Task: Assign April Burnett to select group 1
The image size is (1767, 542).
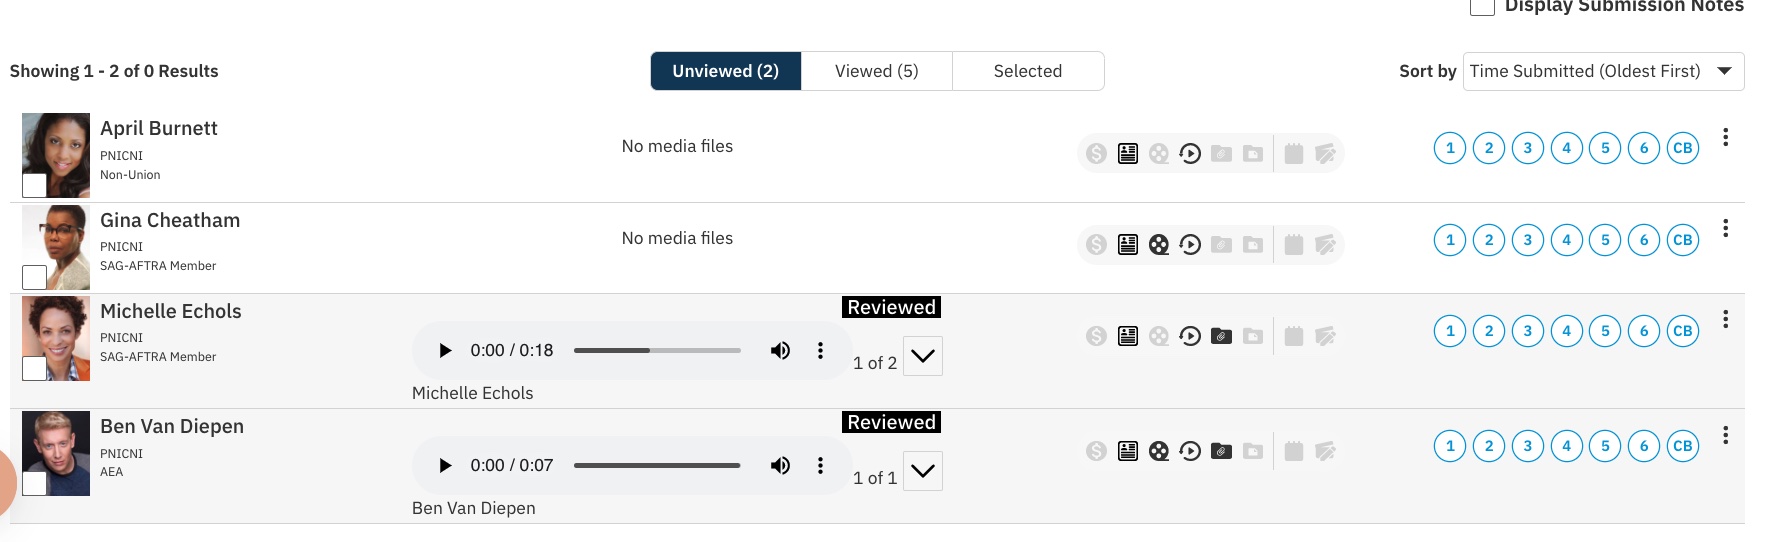Action: (1450, 149)
